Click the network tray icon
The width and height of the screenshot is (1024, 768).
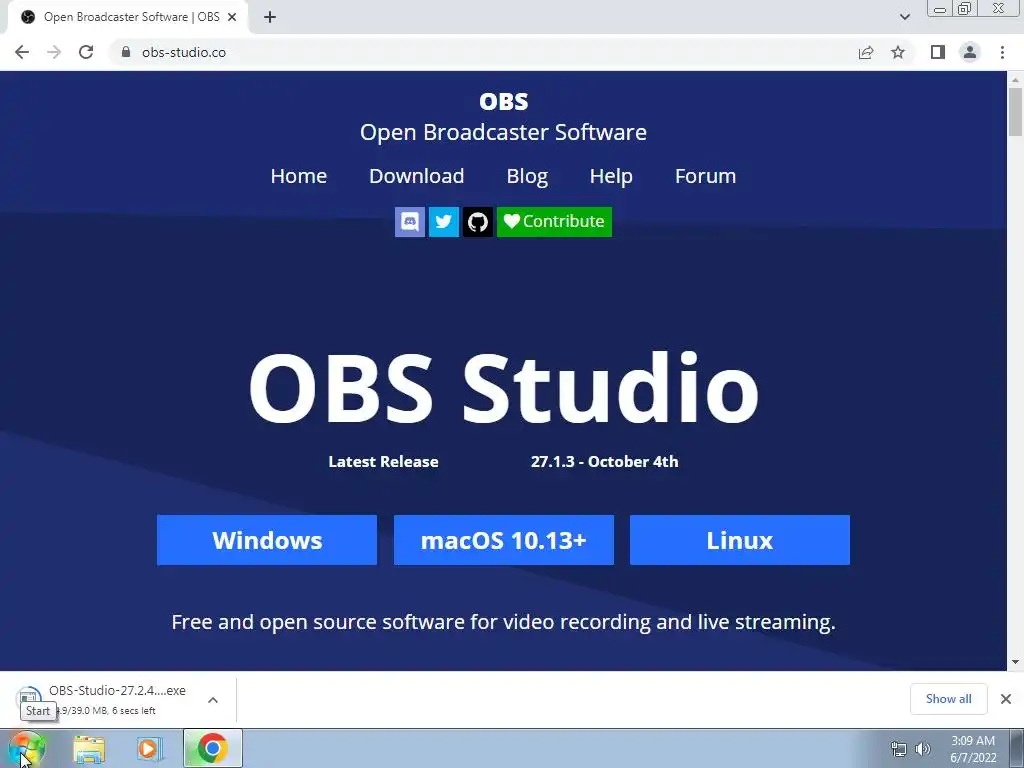click(x=899, y=749)
